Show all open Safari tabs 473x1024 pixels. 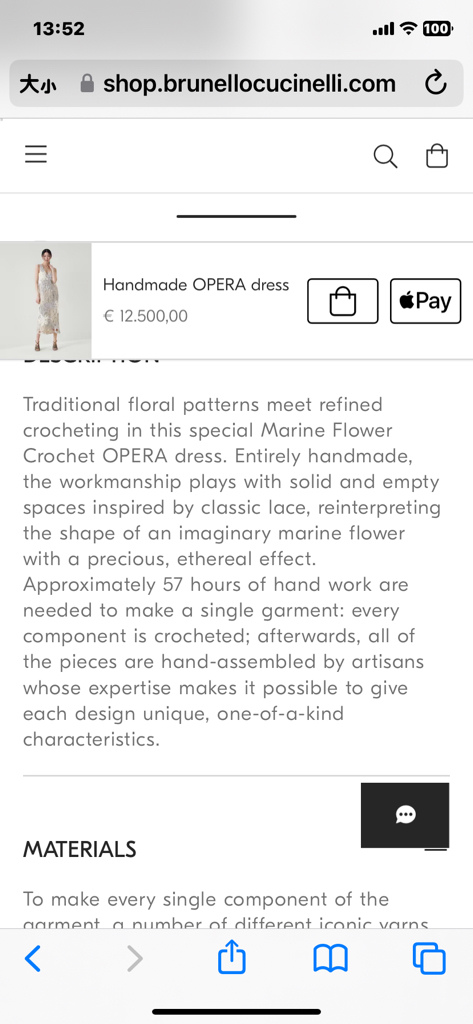pos(429,959)
